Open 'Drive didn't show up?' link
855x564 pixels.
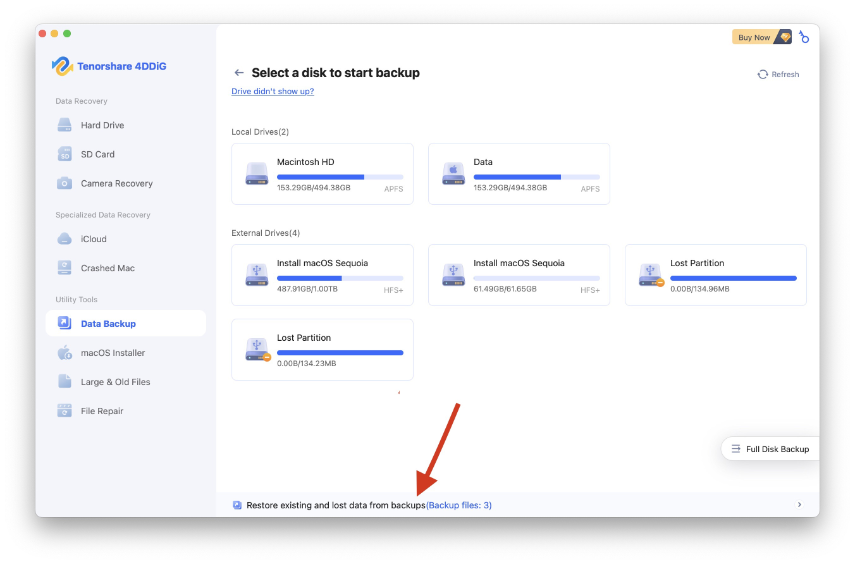[273, 91]
